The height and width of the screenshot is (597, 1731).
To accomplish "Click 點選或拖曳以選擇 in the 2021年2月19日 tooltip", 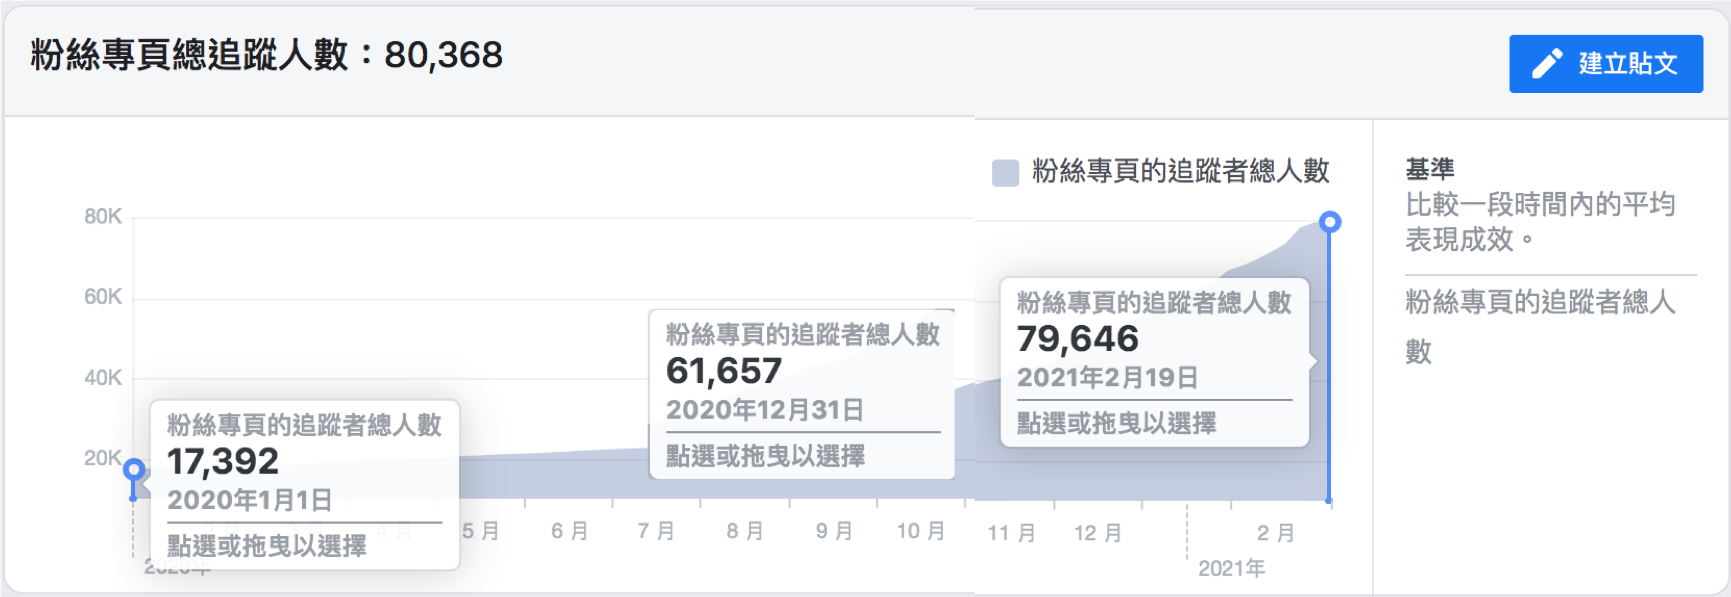I will tap(1116, 423).
